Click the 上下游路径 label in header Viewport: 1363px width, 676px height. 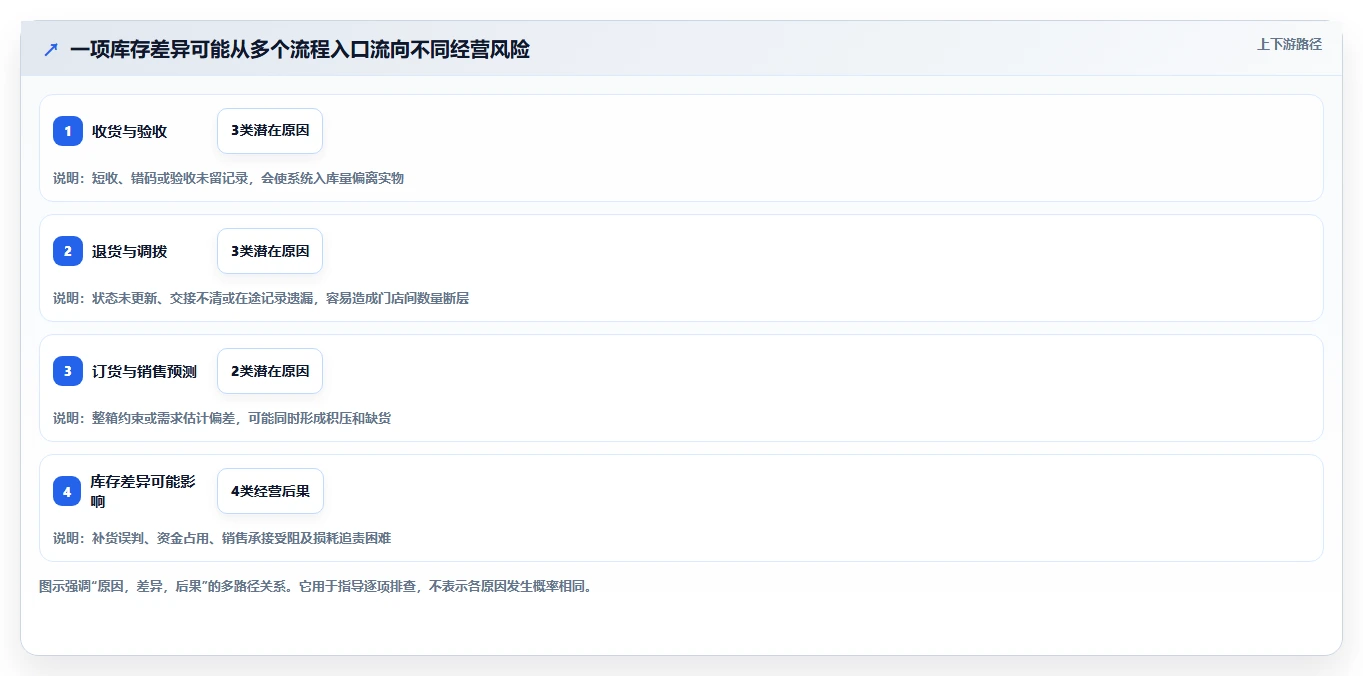click(1289, 44)
